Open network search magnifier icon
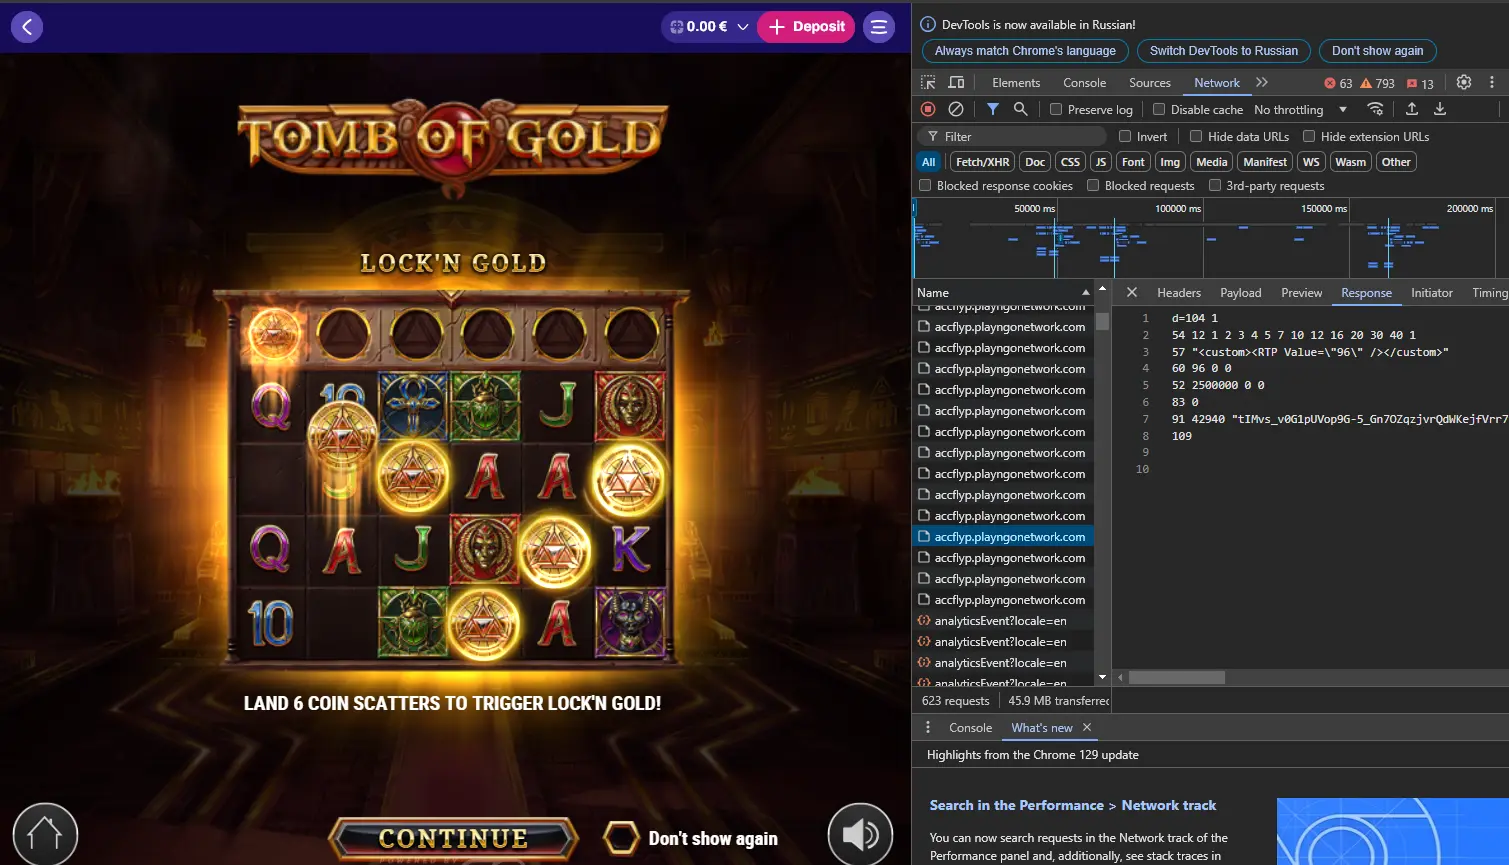1509x865 pixels. (1020, 109)
